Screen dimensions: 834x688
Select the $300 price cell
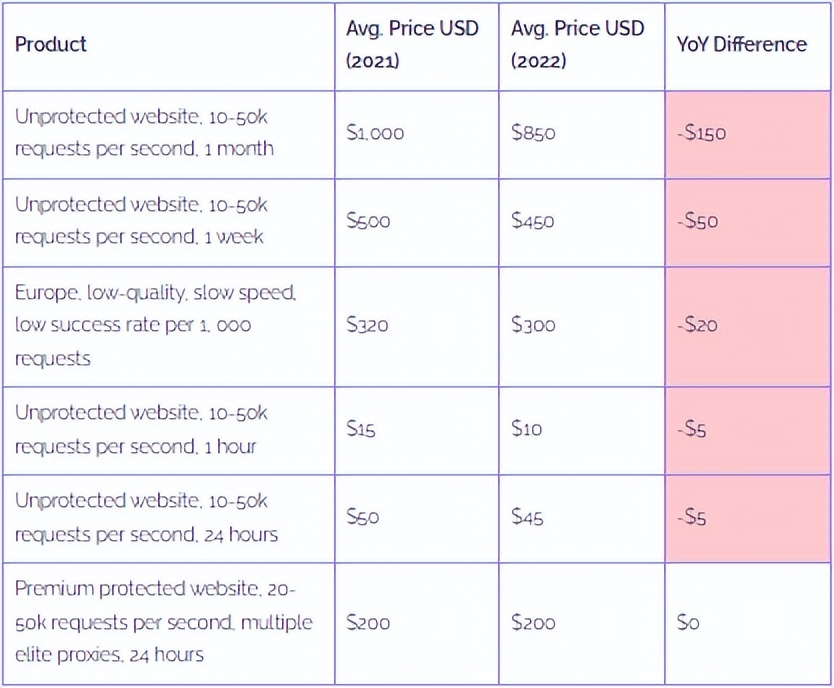point(533,325)
